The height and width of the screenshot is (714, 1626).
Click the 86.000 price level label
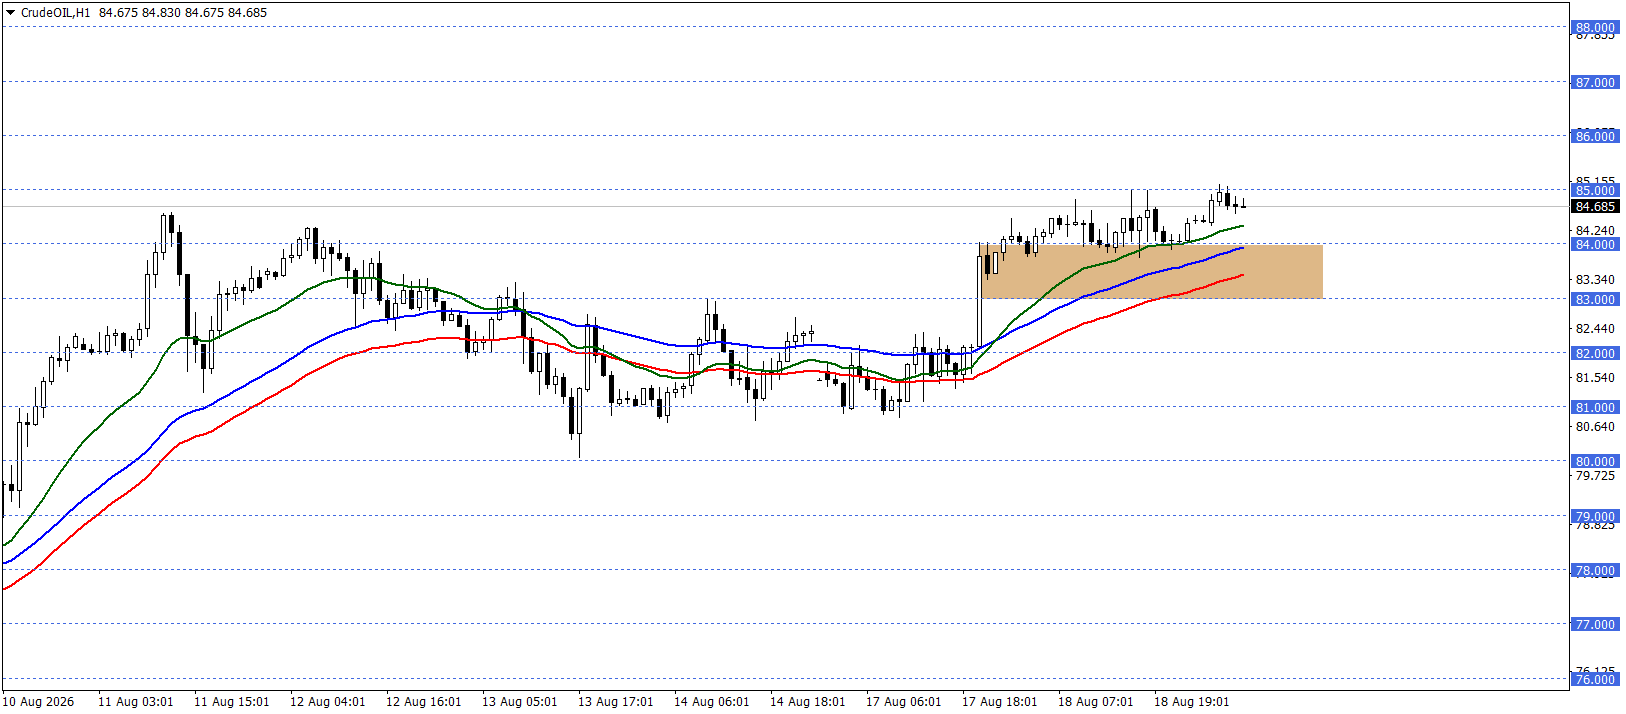1595,136
